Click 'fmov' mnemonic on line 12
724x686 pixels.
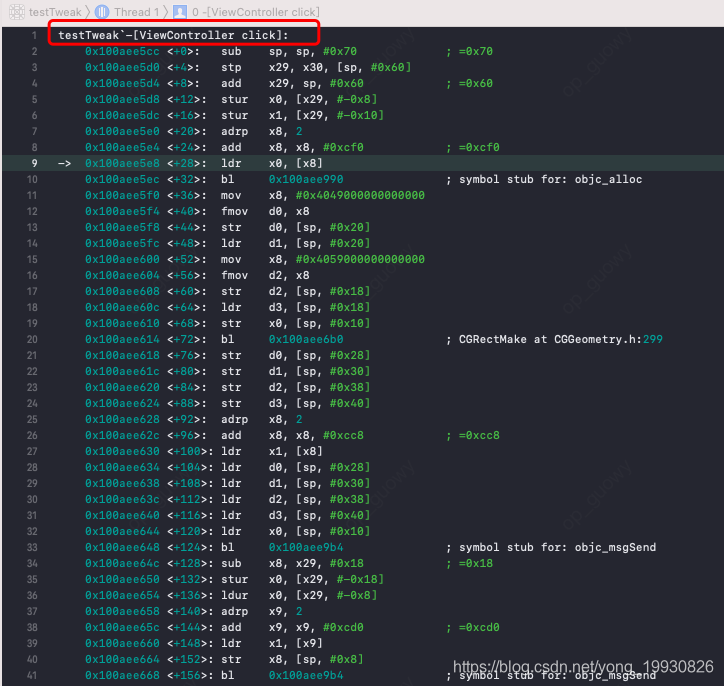click(234, 211)
